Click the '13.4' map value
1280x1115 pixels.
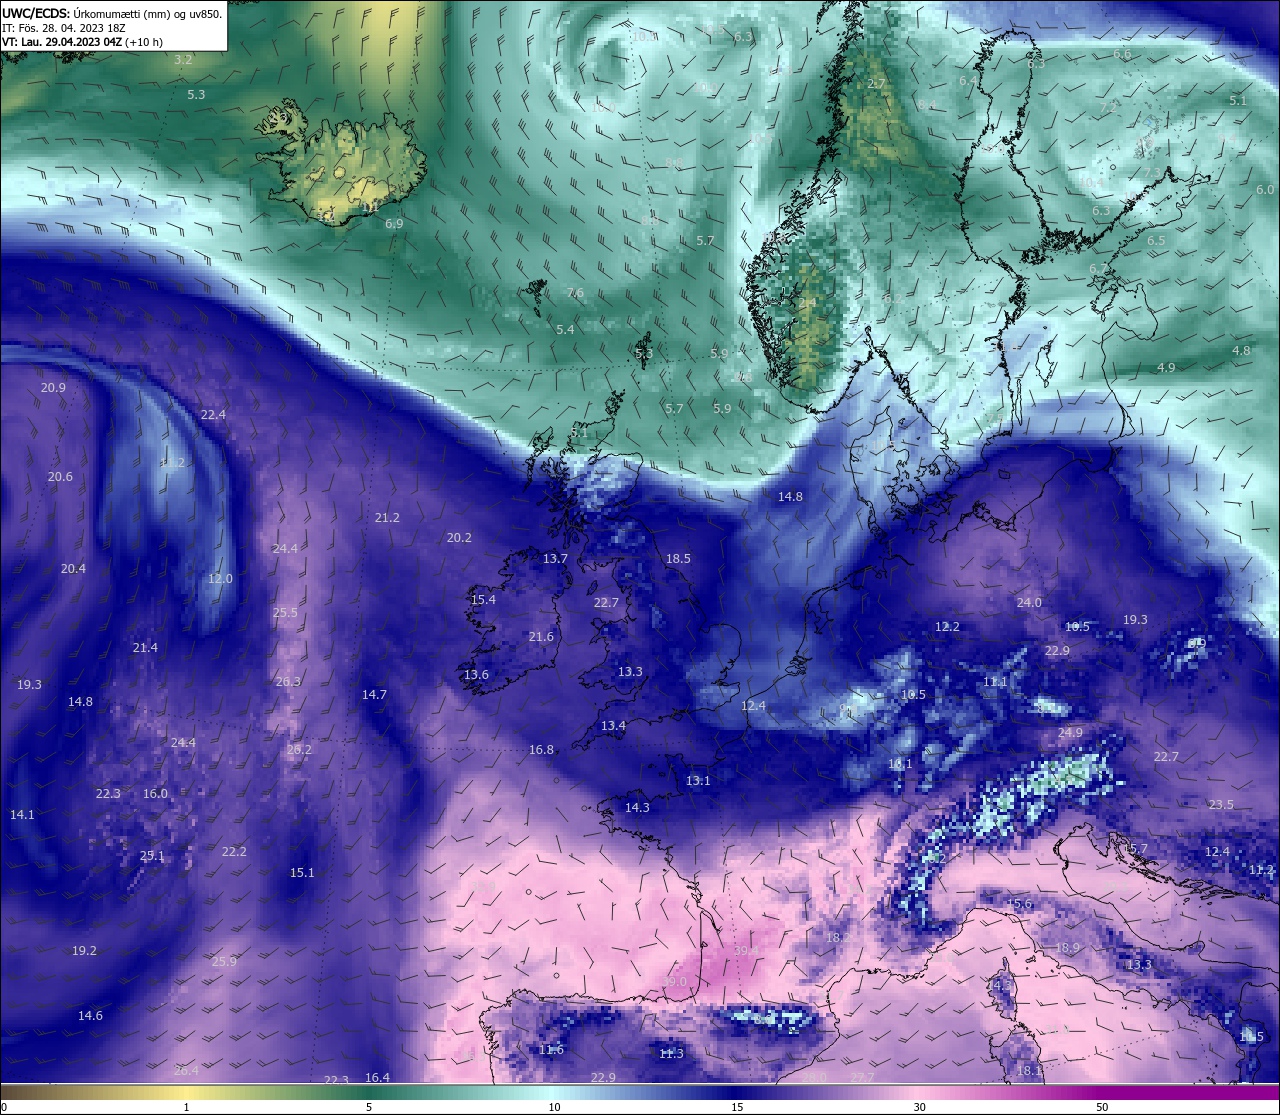coord(613,726)
